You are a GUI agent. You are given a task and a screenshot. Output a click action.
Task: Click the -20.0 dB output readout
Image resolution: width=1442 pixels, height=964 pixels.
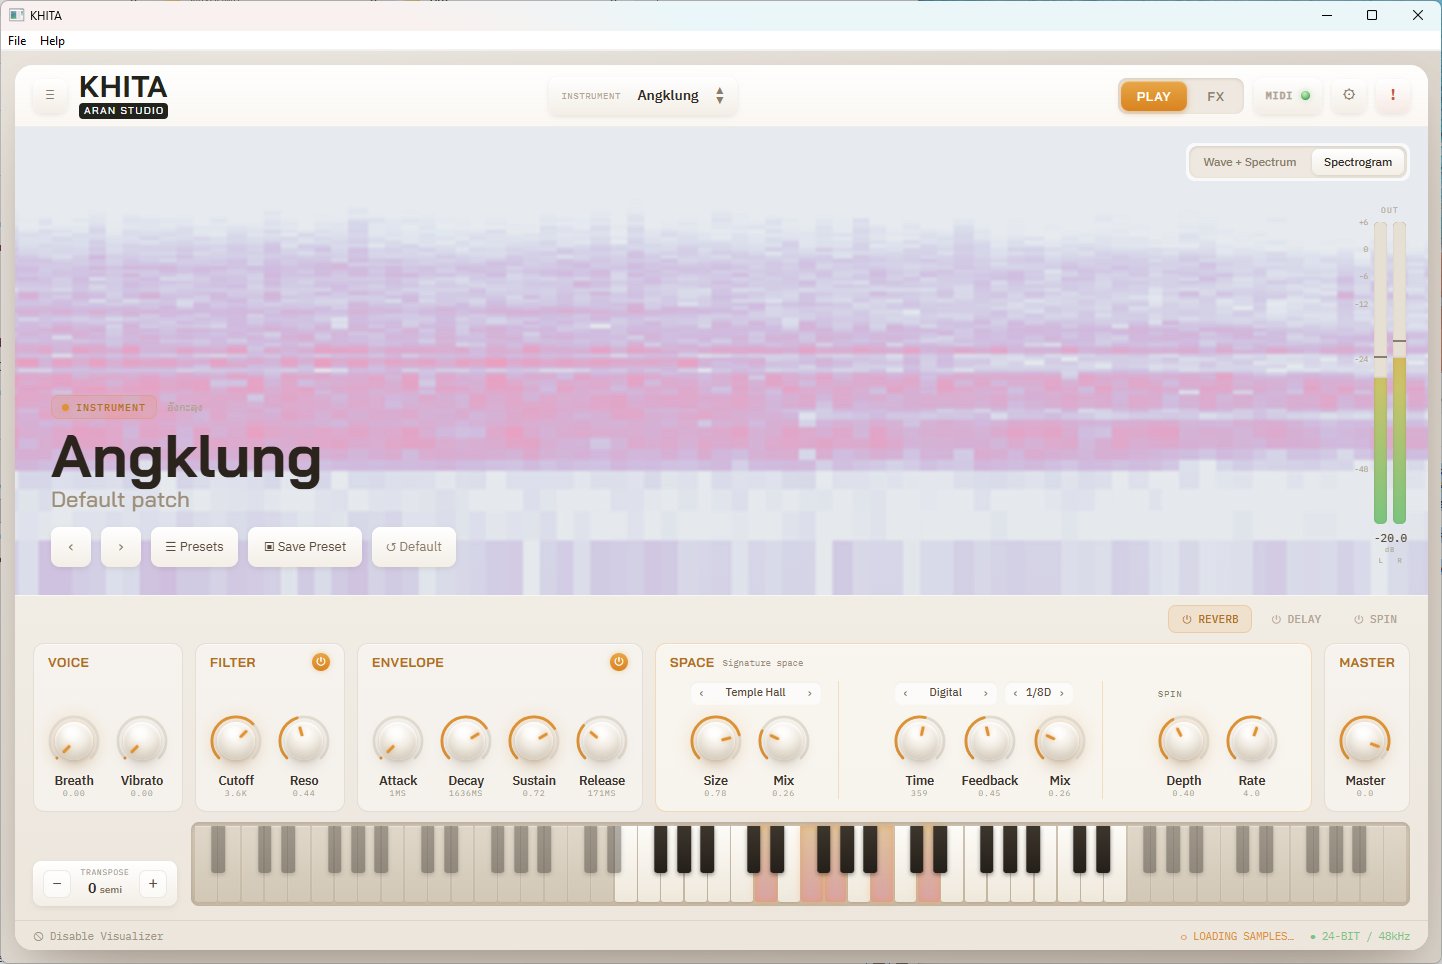click(1390, 538)
